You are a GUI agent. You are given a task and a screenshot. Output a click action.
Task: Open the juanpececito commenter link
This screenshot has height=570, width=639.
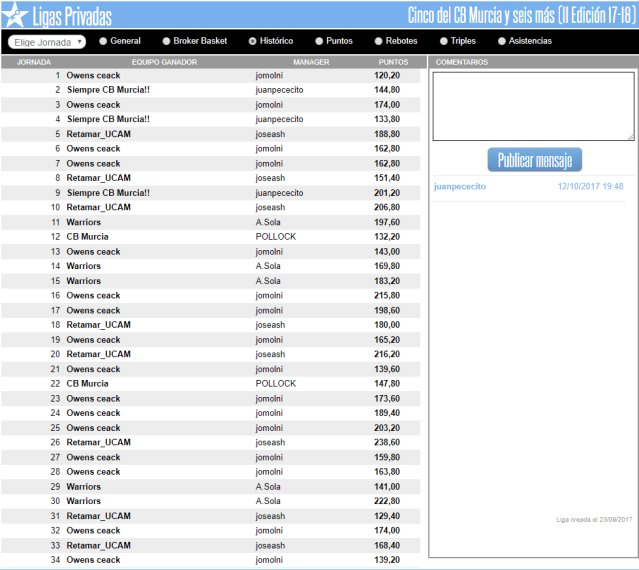[x=460, y=186]
